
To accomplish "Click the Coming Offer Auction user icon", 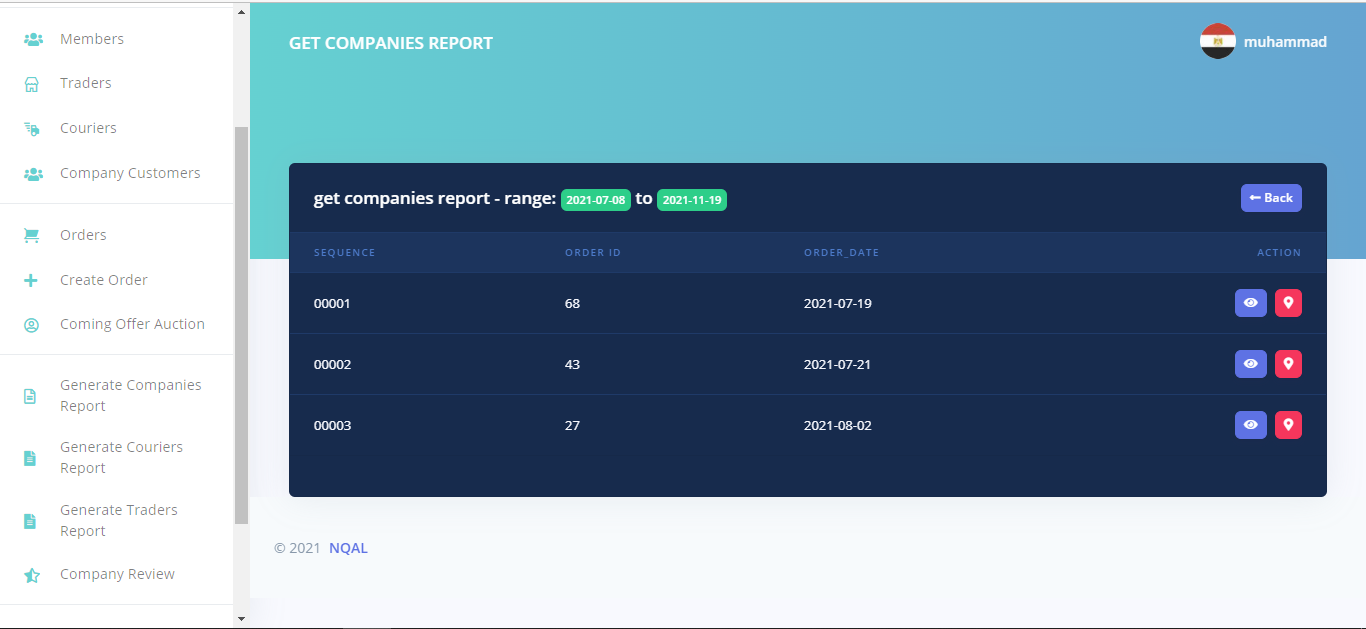I will pyautogui.click(x=31, y=325).
